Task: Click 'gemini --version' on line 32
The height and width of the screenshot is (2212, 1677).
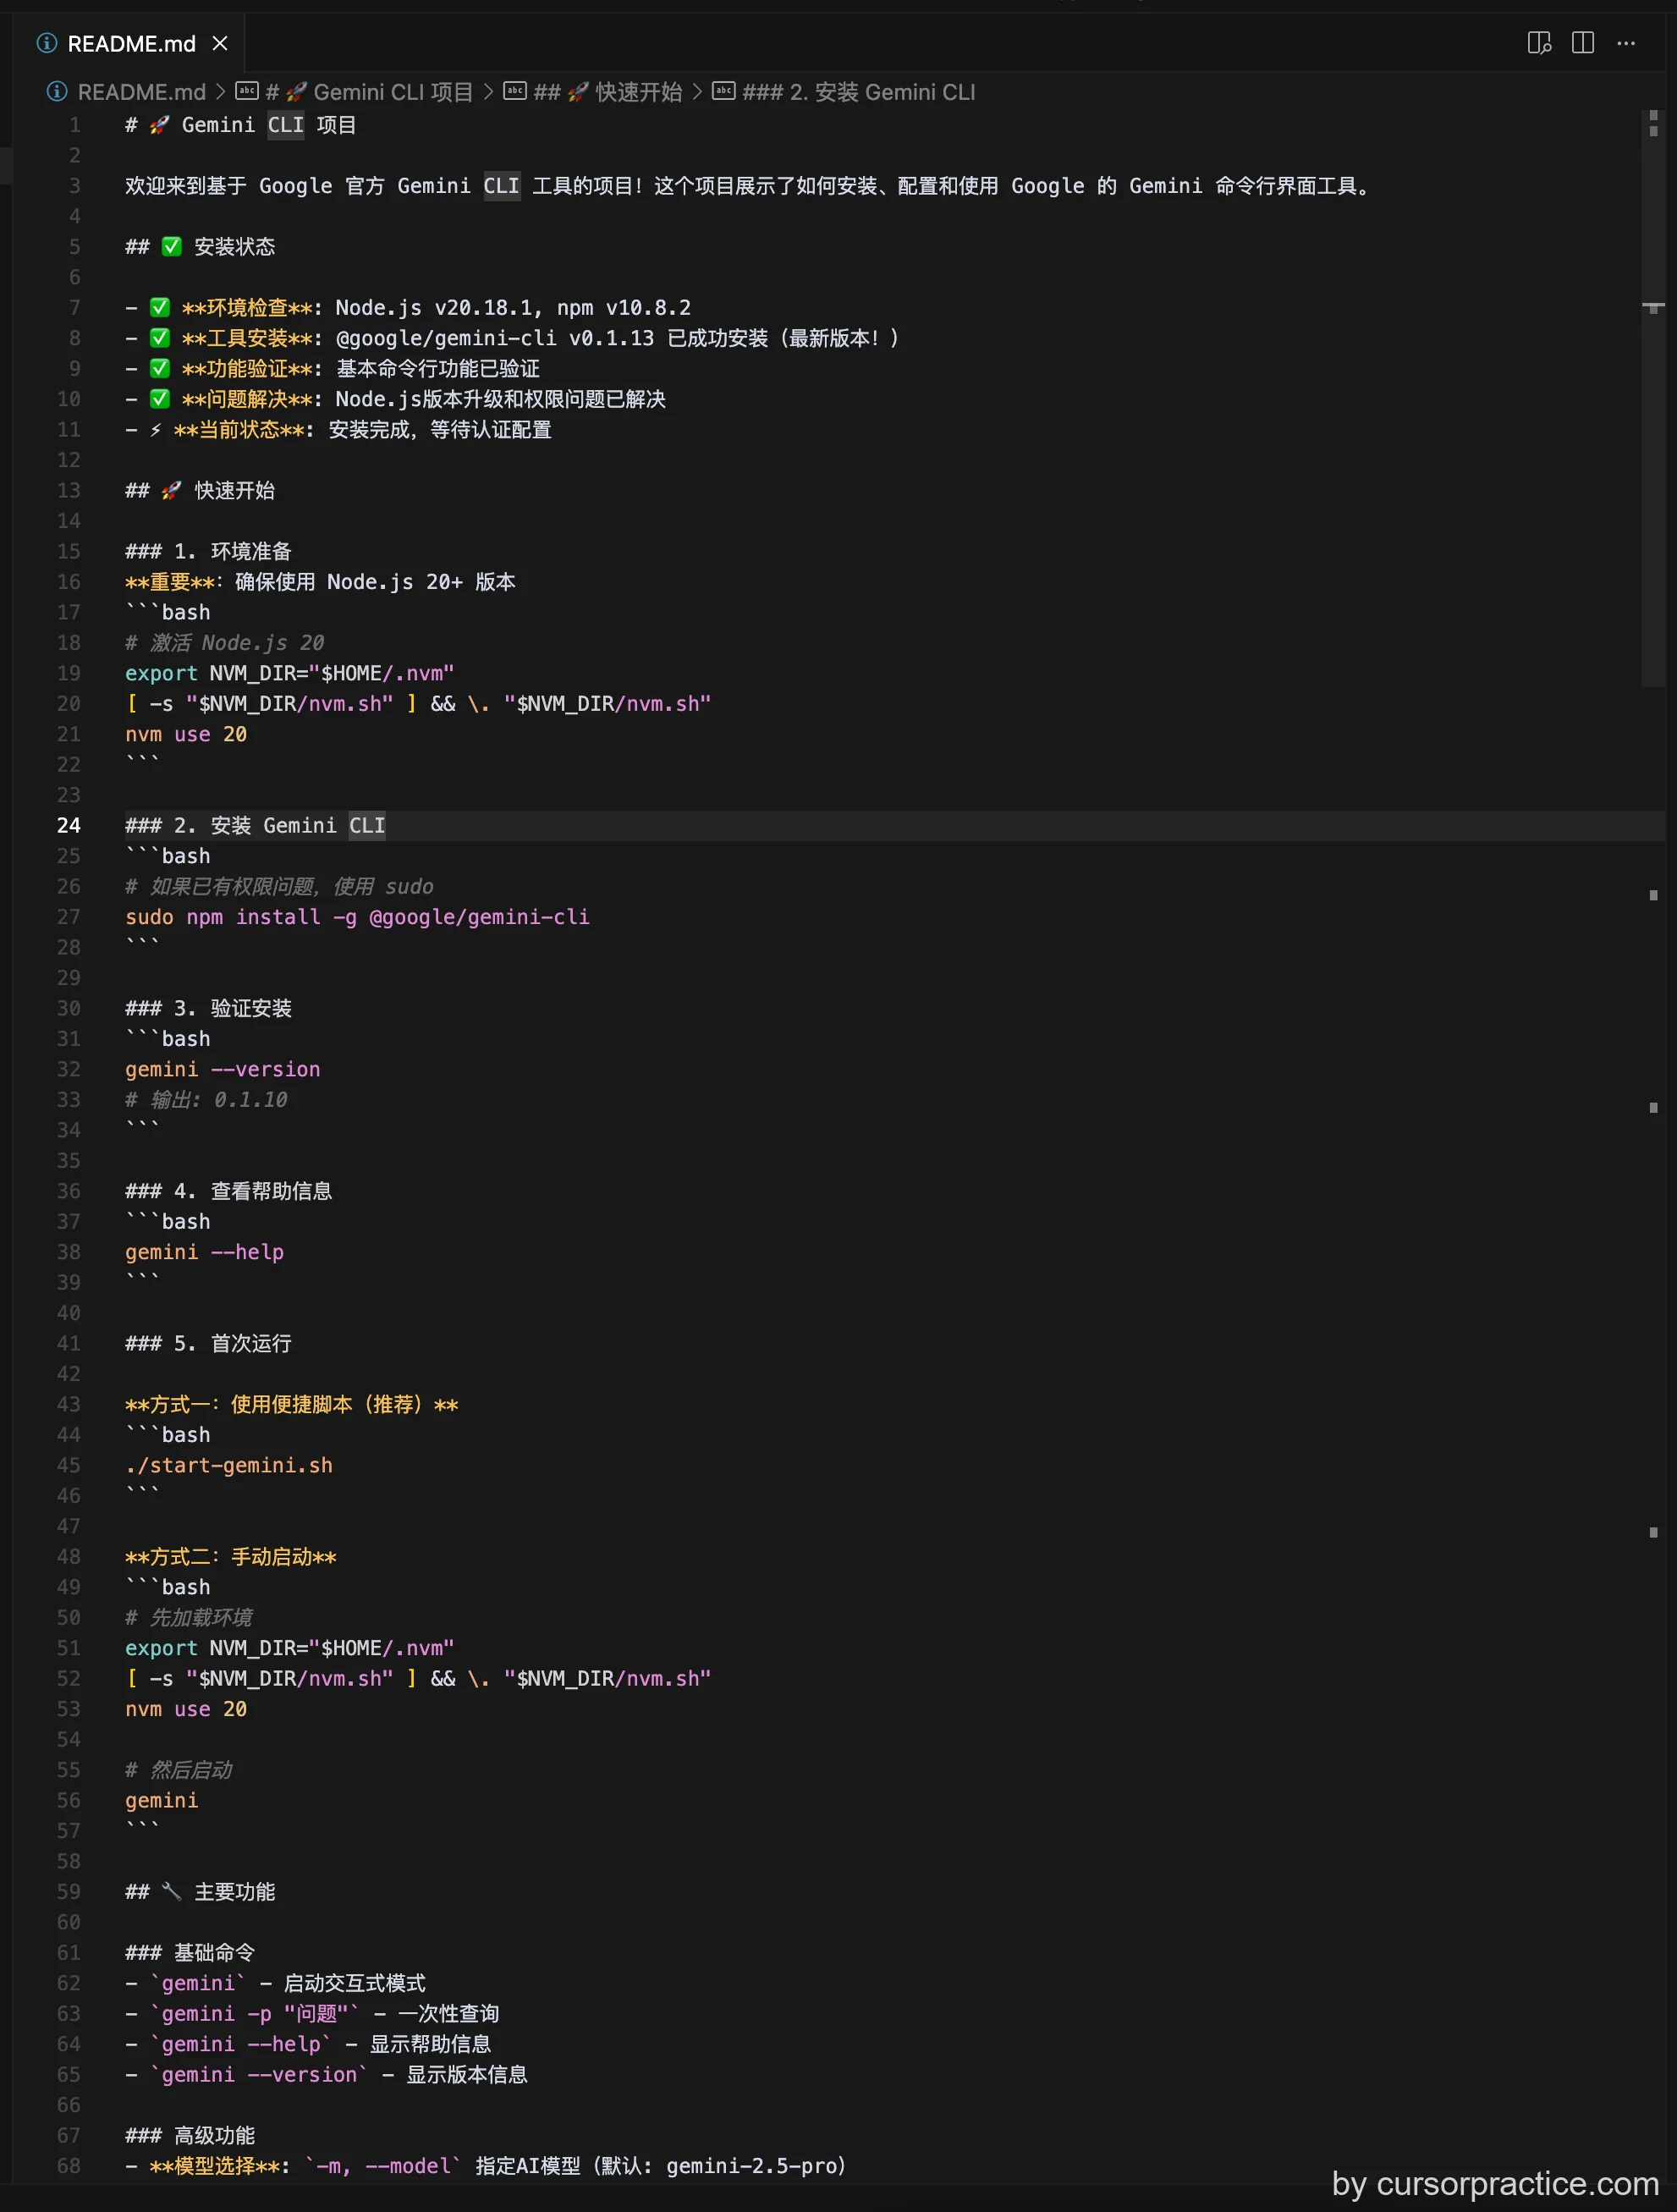Action: (223, 1069)
